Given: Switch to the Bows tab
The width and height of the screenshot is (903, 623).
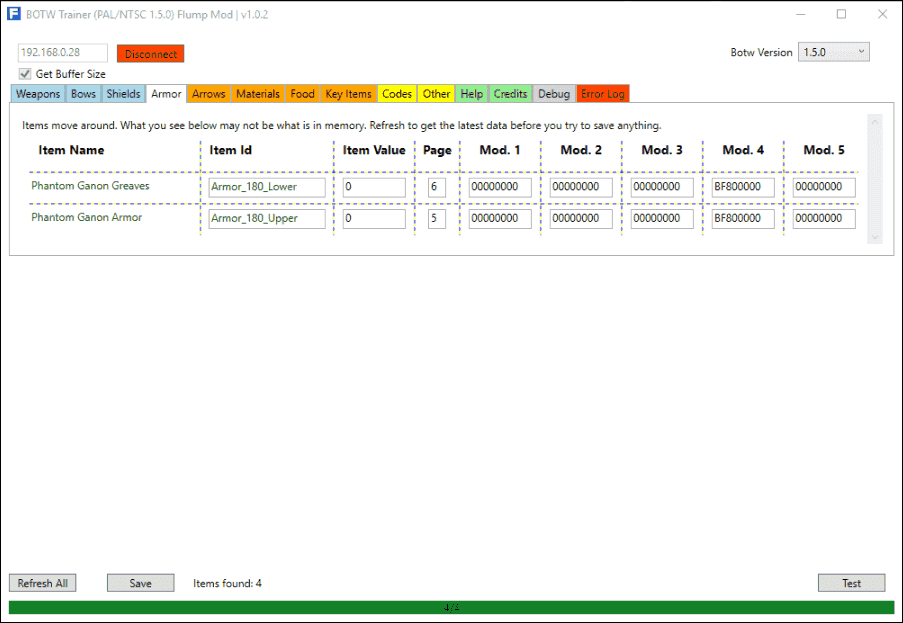Looking at the screenshot, I should (x=84, y=94).
